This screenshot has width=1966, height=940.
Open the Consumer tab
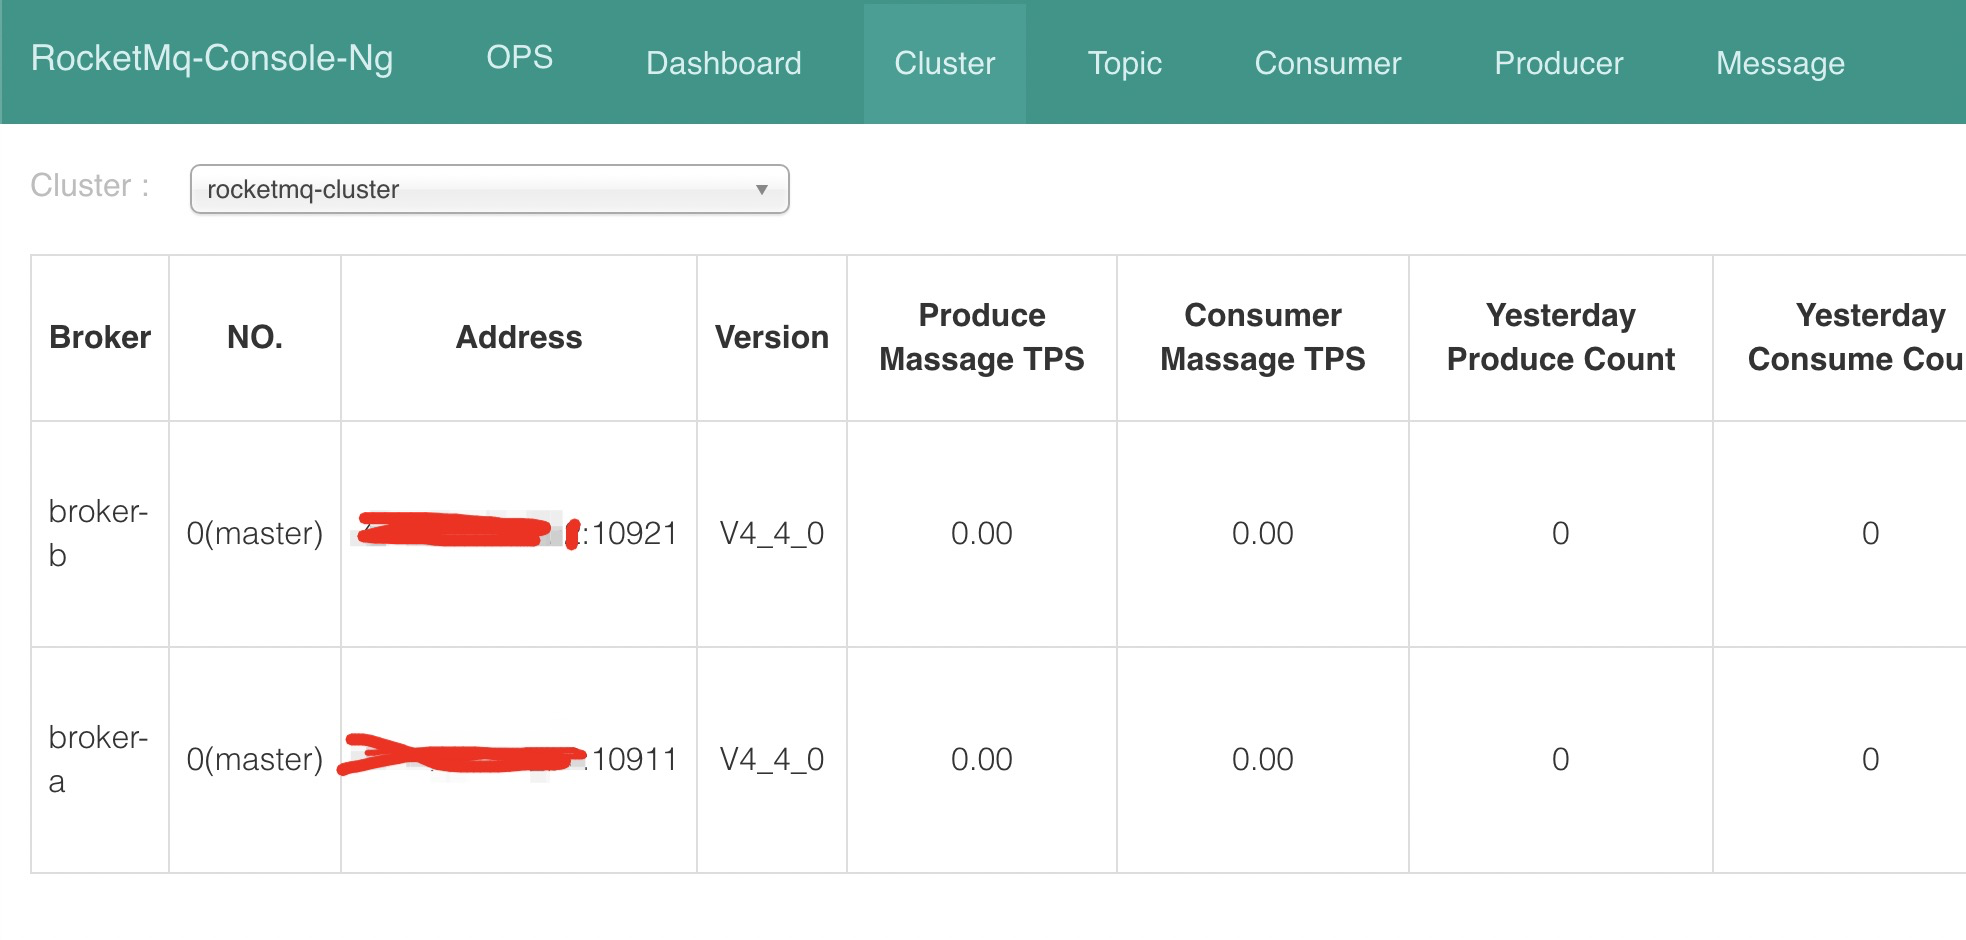pos(1327,63)
